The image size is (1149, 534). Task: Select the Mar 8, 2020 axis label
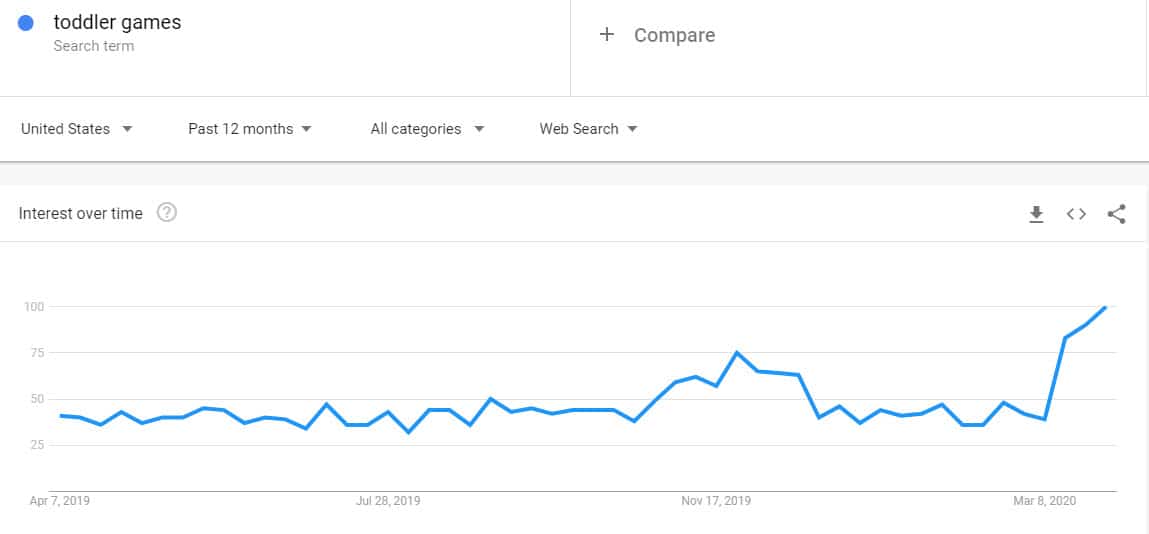click(x=1045, y=502)
